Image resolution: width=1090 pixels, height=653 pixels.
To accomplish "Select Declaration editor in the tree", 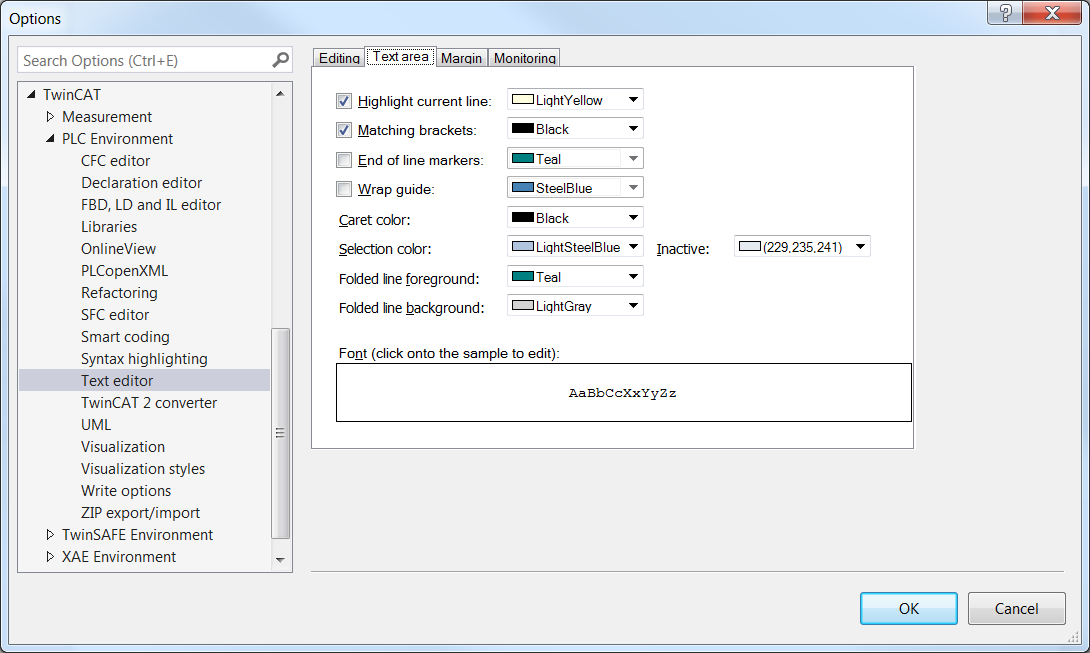I will point(141,183).
